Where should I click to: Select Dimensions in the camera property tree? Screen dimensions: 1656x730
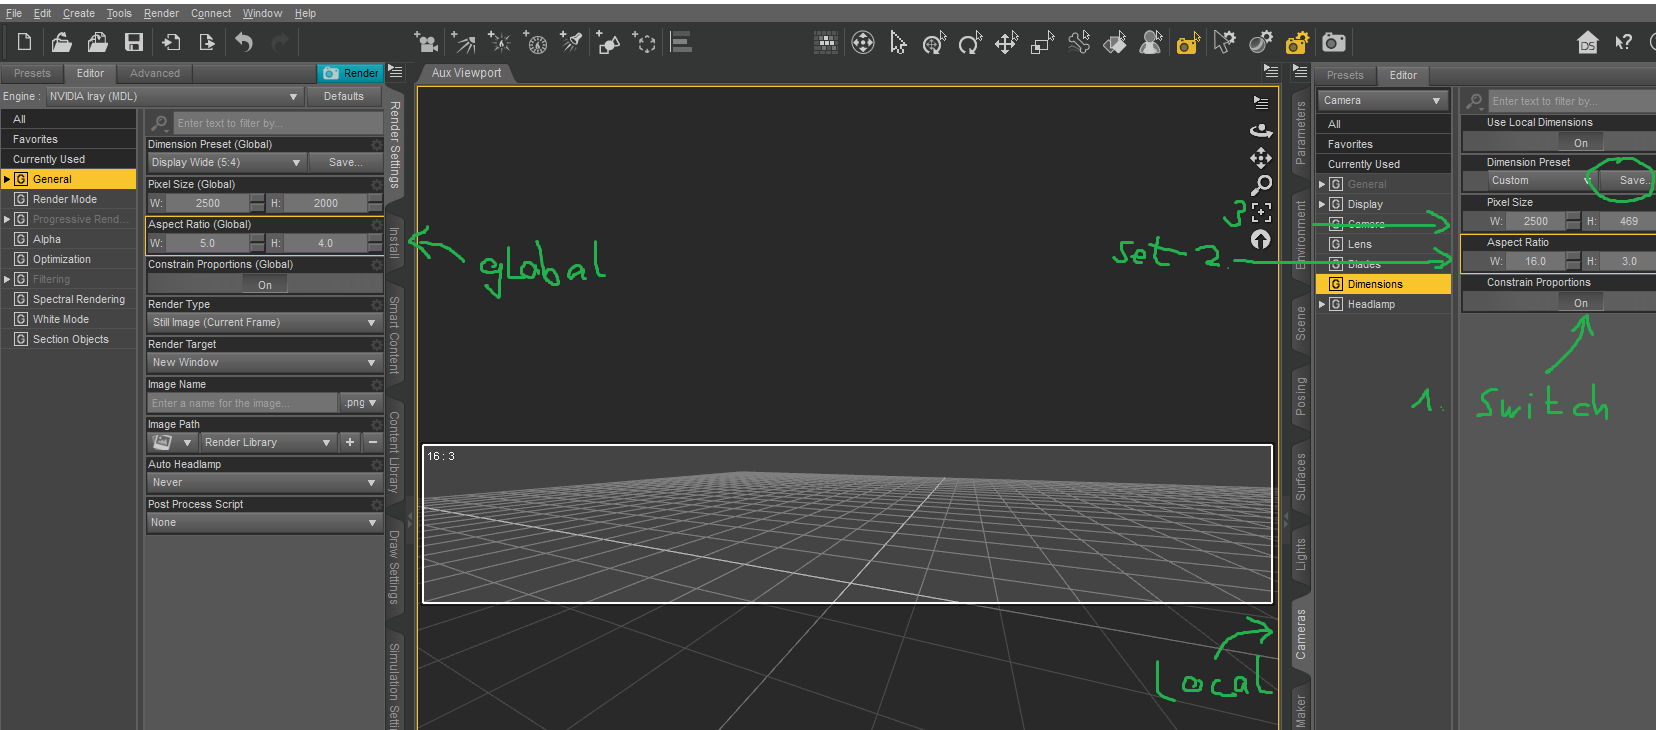click(x=1383, y=284)
